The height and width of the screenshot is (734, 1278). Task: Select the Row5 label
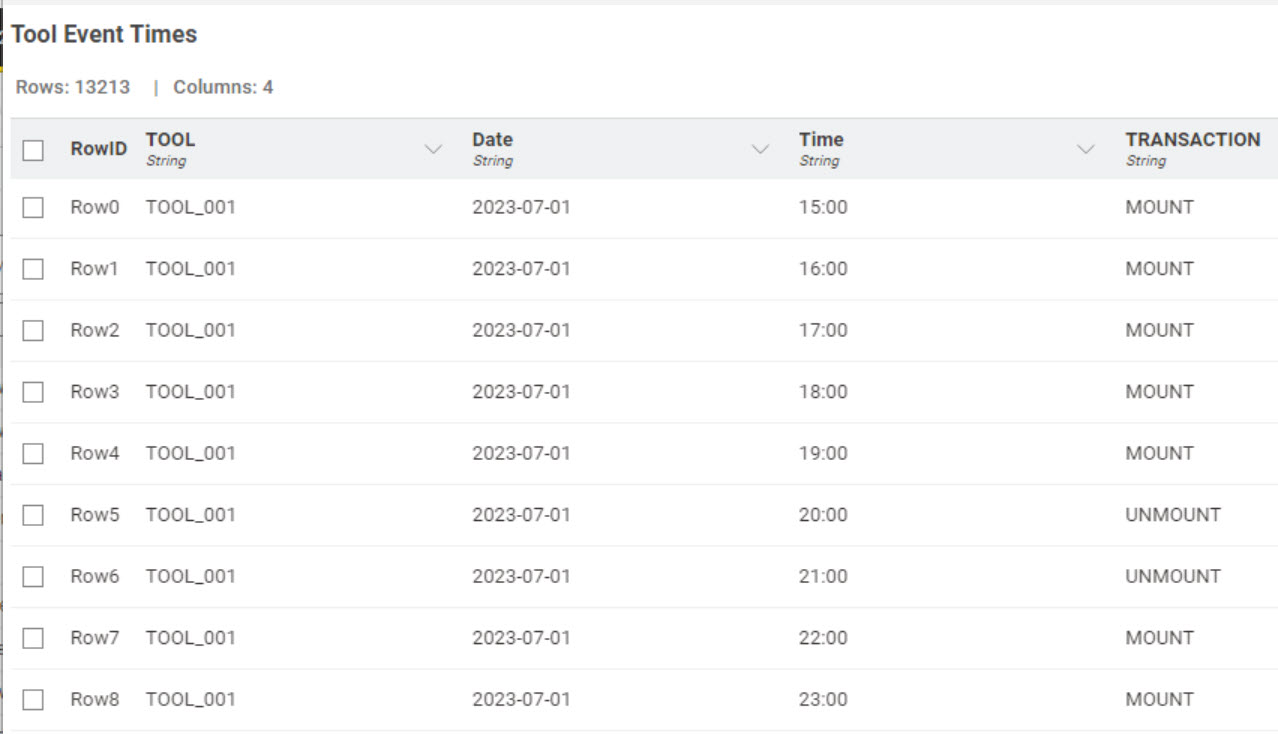95,515
